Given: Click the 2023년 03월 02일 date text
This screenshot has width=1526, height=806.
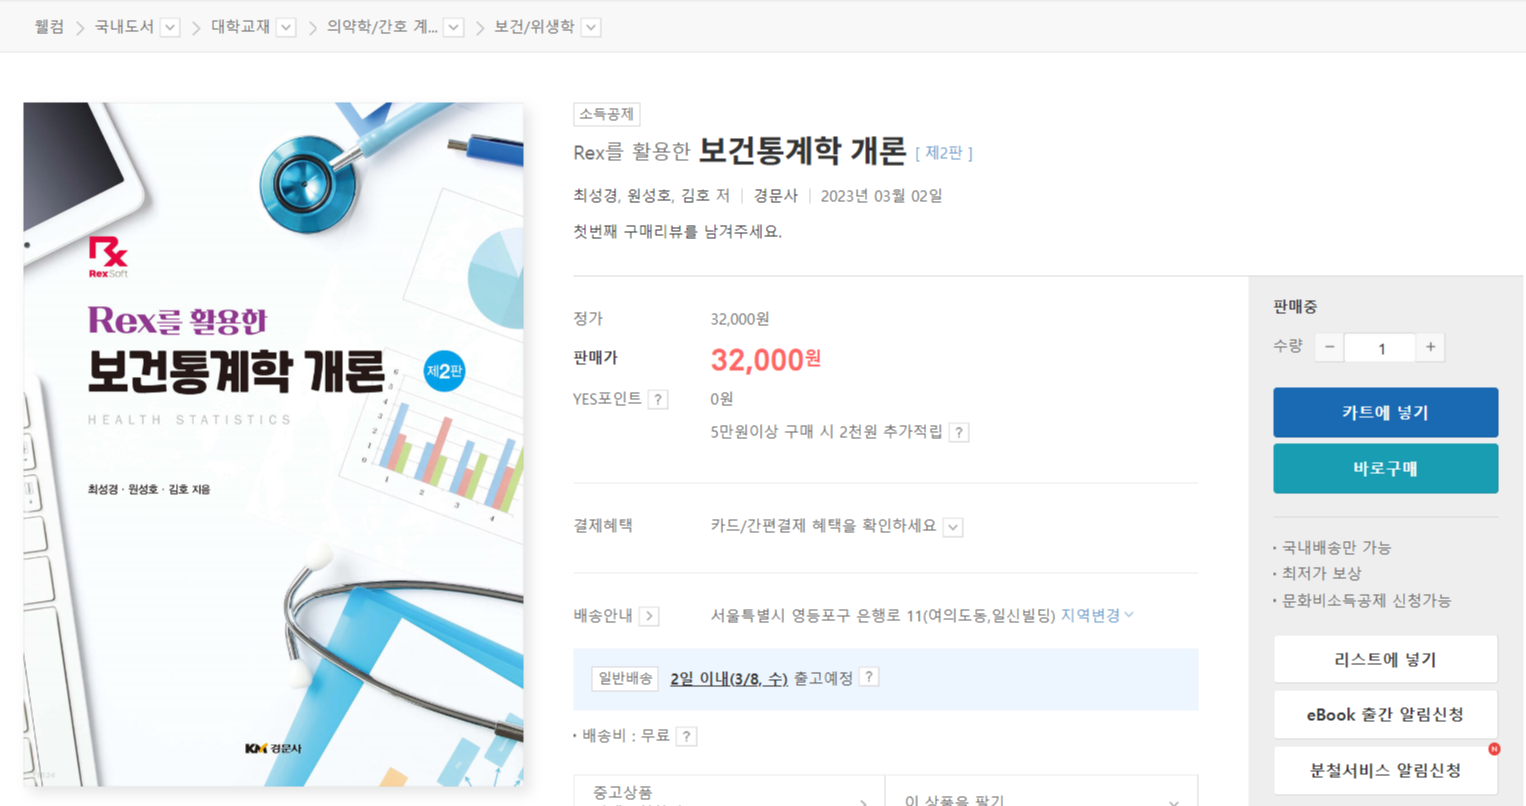Looking at the screenshot, I should pyautogui.click(x=881, y=196).
